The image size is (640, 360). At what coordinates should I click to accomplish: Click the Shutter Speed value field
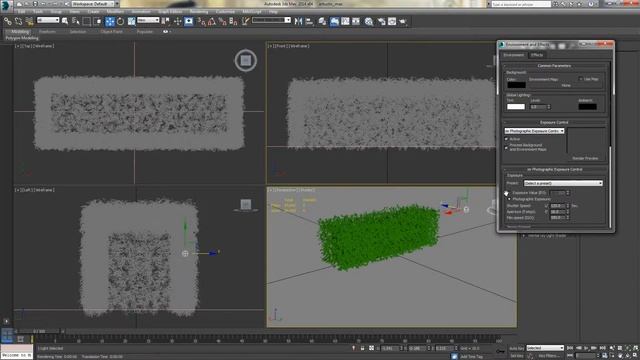point(557,206)
